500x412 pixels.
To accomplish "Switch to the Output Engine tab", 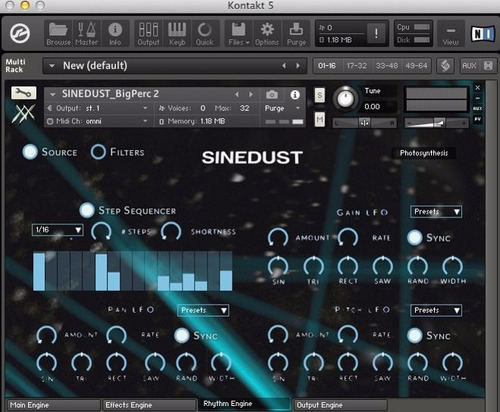I will point(340,405).
